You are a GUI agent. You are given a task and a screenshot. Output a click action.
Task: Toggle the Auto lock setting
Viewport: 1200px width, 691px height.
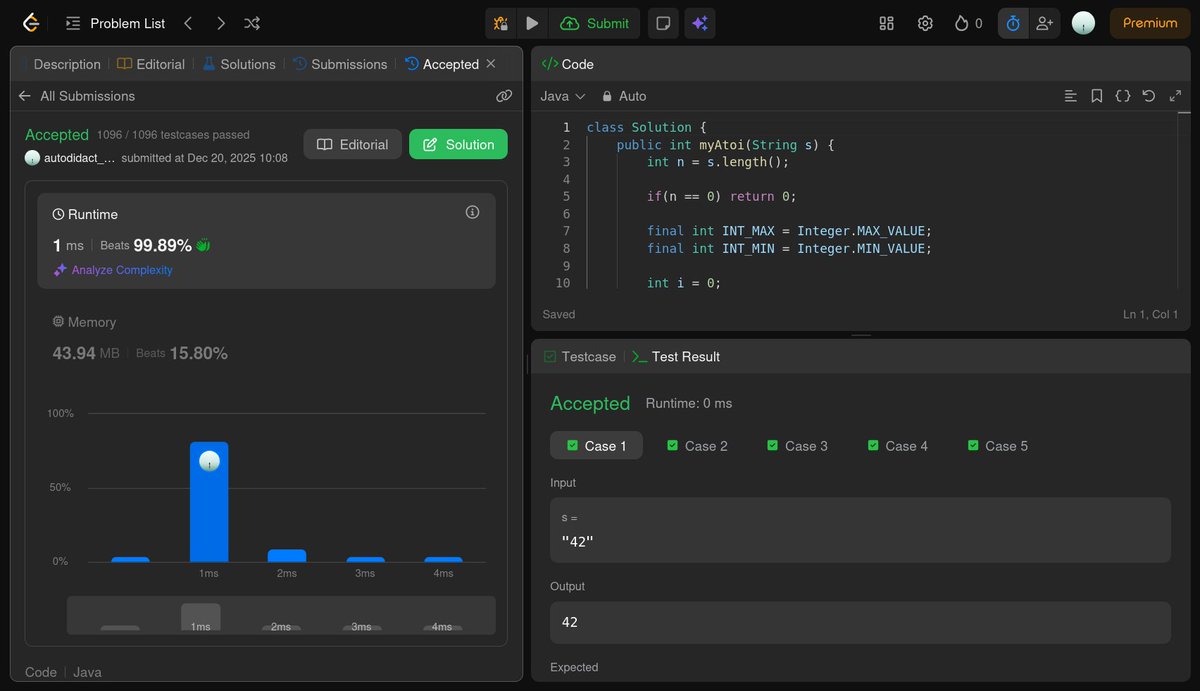click(x=624, y=96)
